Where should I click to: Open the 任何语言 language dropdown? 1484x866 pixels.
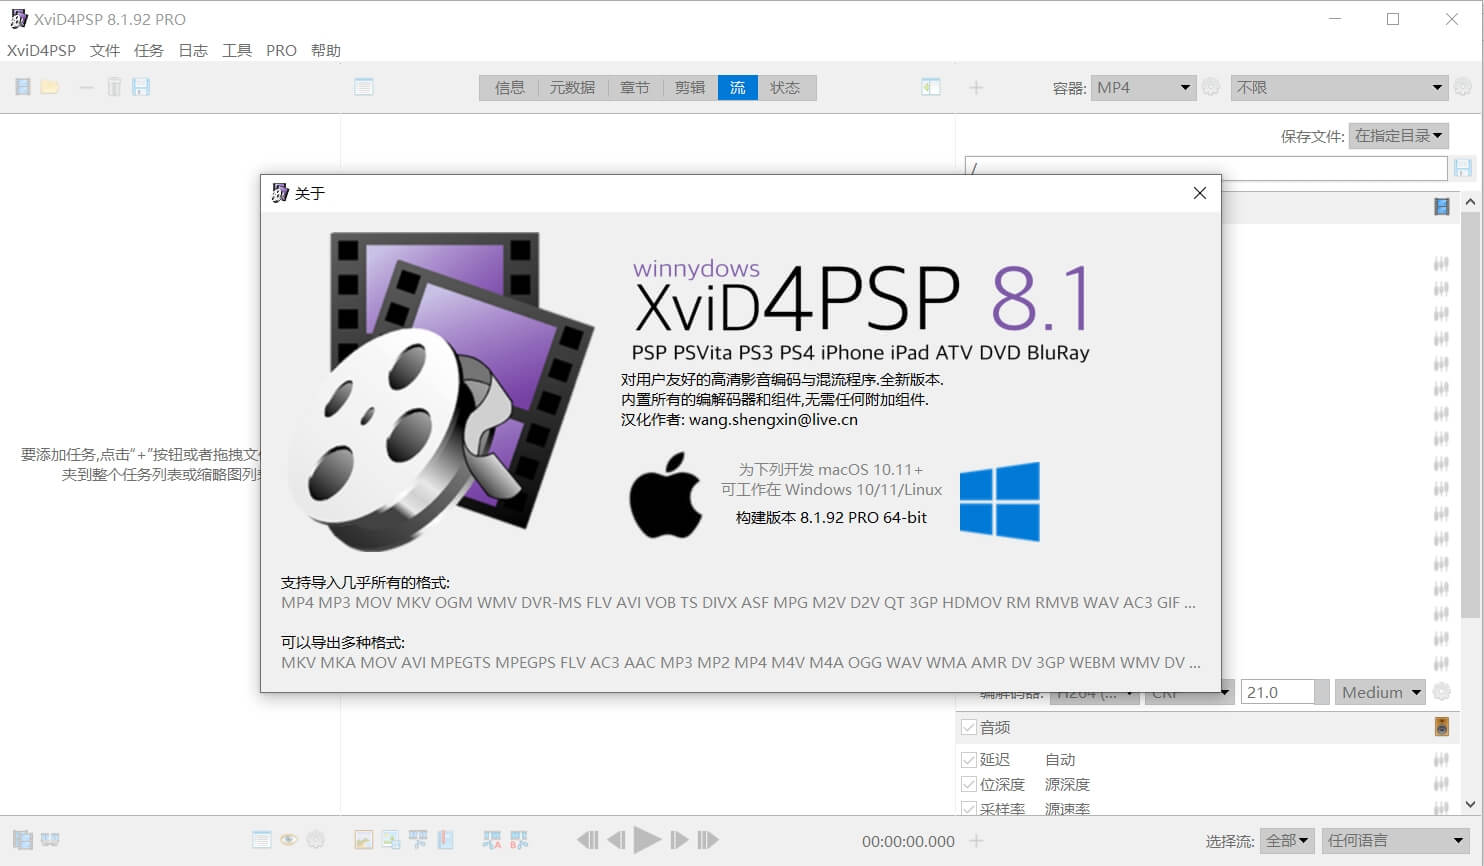click(1396, 841)
